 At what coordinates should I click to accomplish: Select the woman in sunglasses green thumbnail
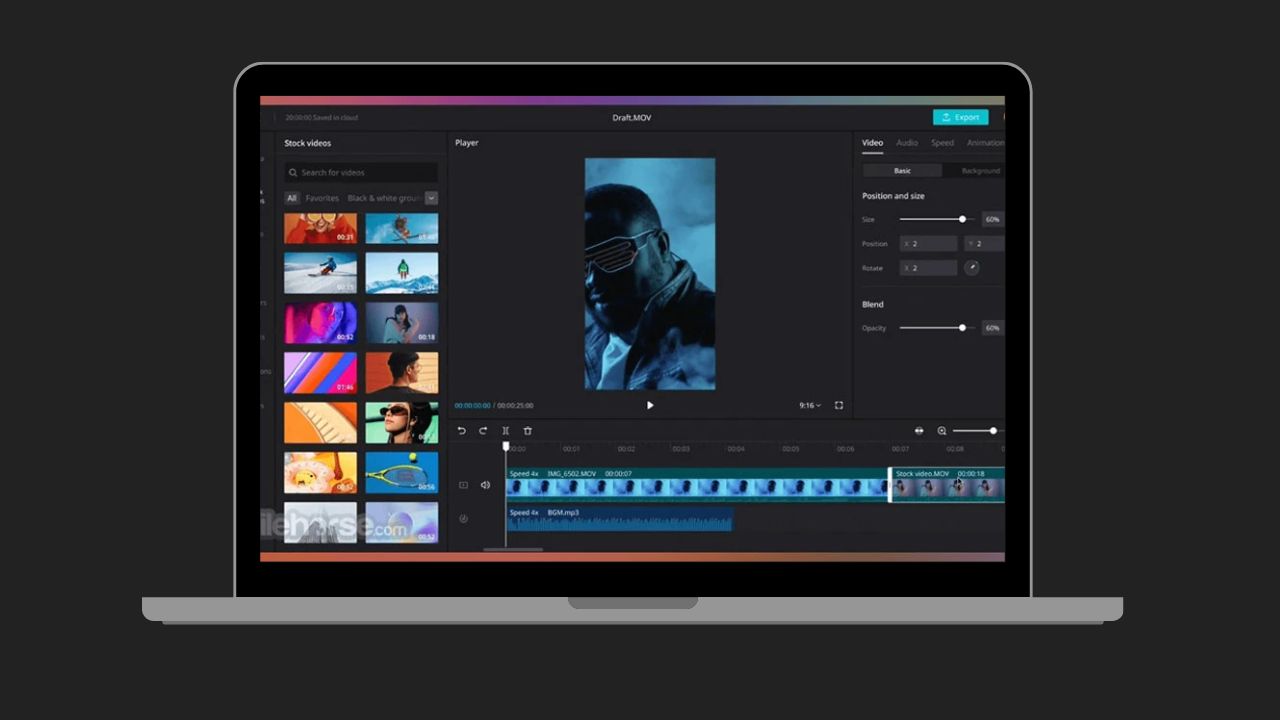401,422
